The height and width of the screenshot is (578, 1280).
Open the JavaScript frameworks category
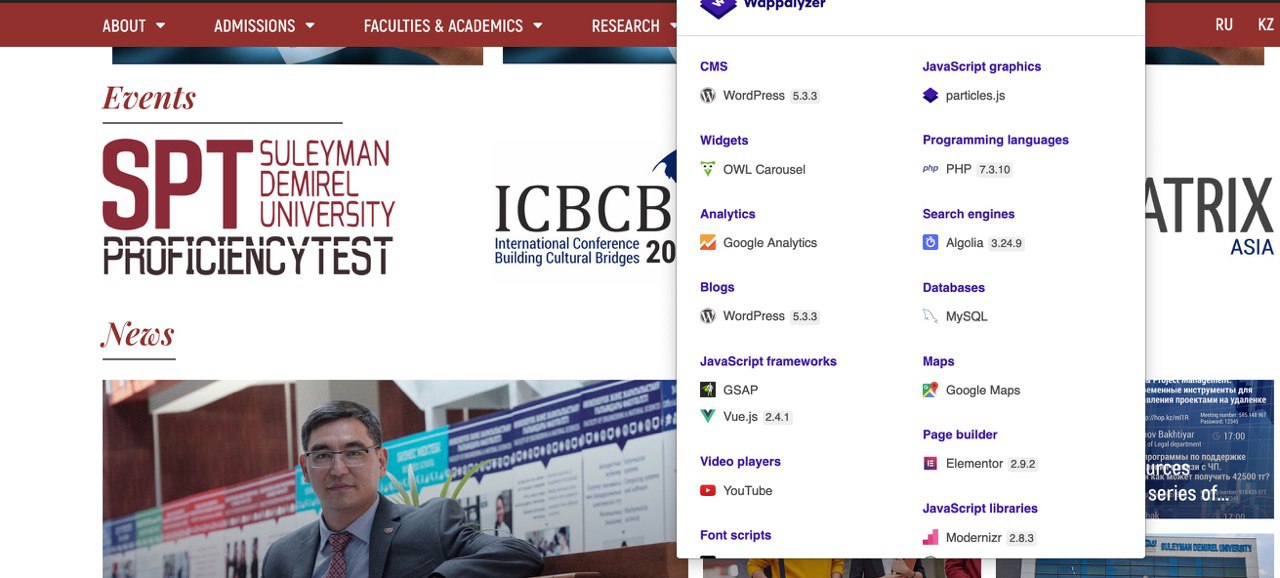(x=768, y=361)
